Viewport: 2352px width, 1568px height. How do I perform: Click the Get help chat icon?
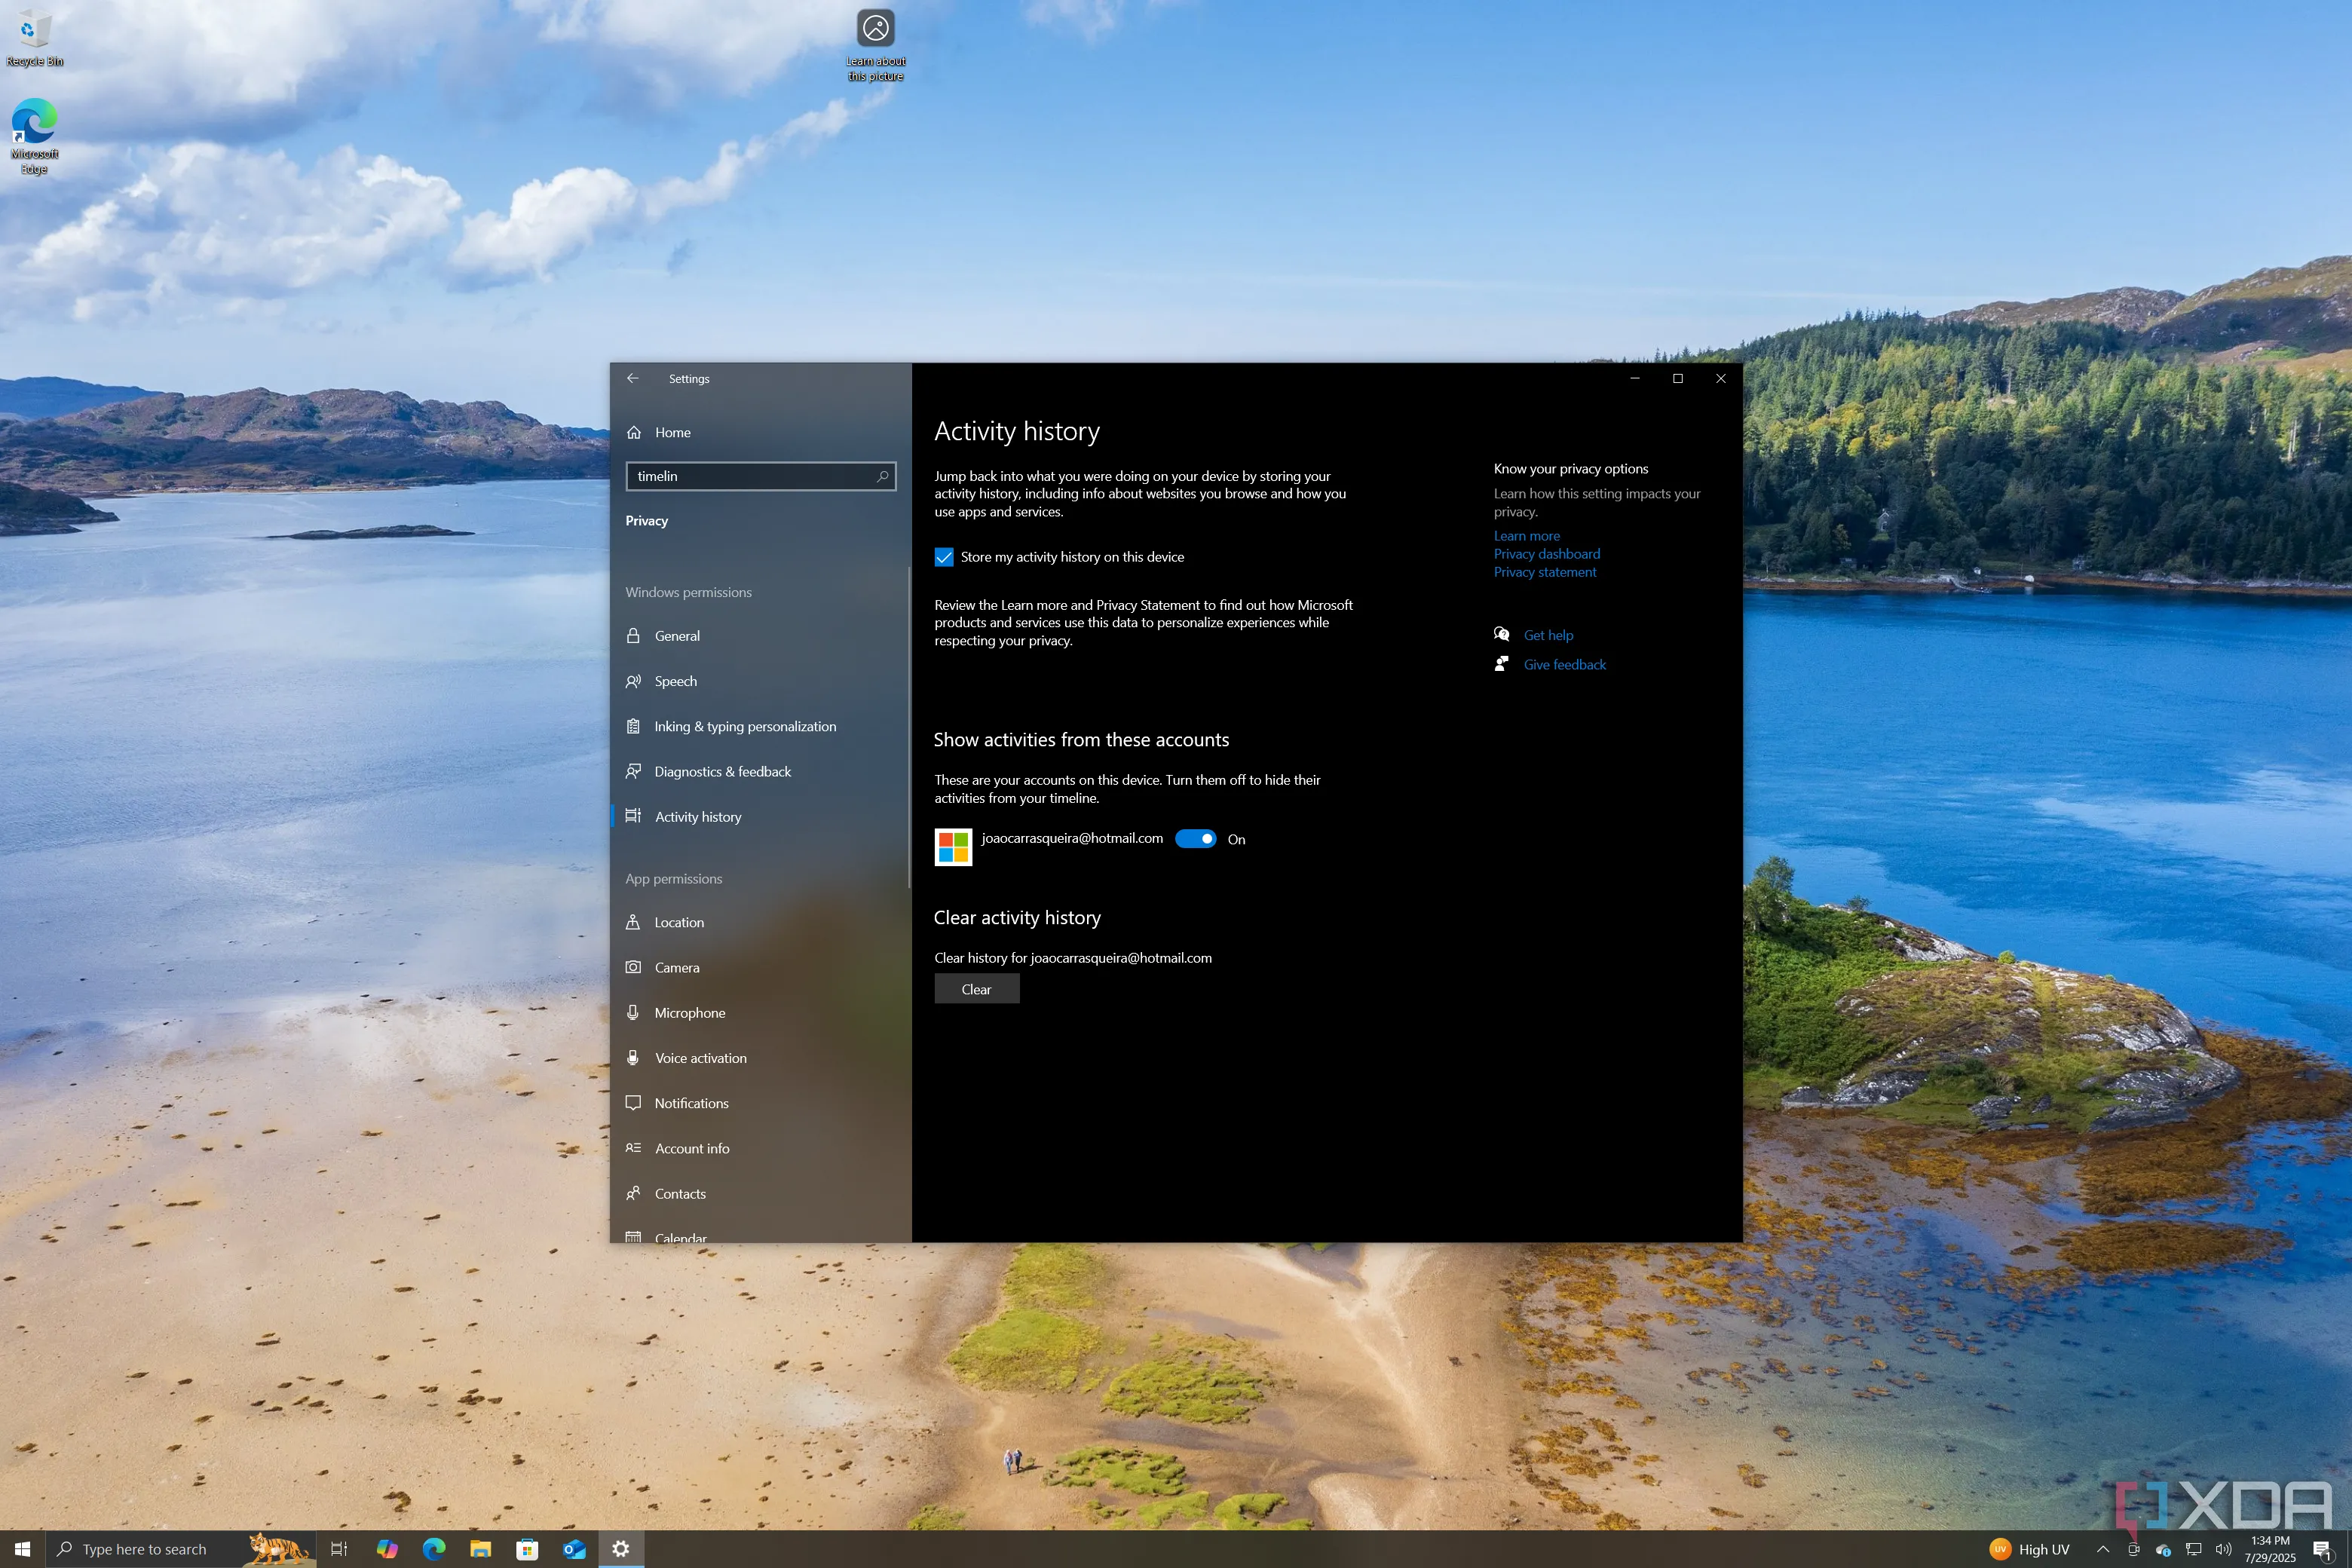click(x=1501, y=634)
